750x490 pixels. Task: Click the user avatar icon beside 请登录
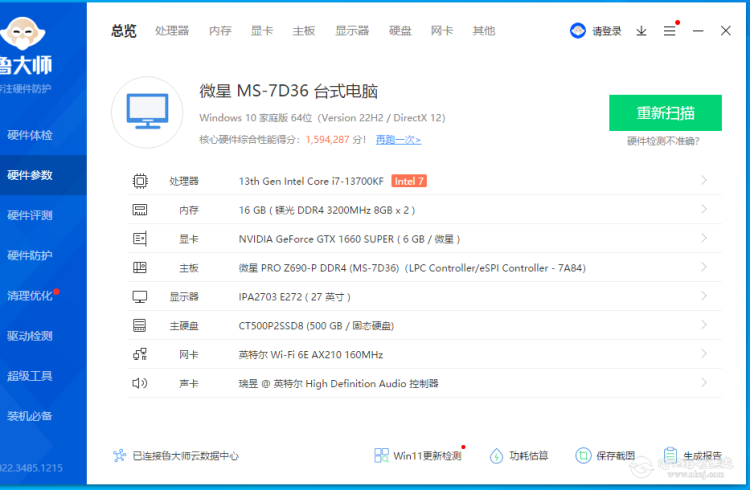tap(578, 31)
